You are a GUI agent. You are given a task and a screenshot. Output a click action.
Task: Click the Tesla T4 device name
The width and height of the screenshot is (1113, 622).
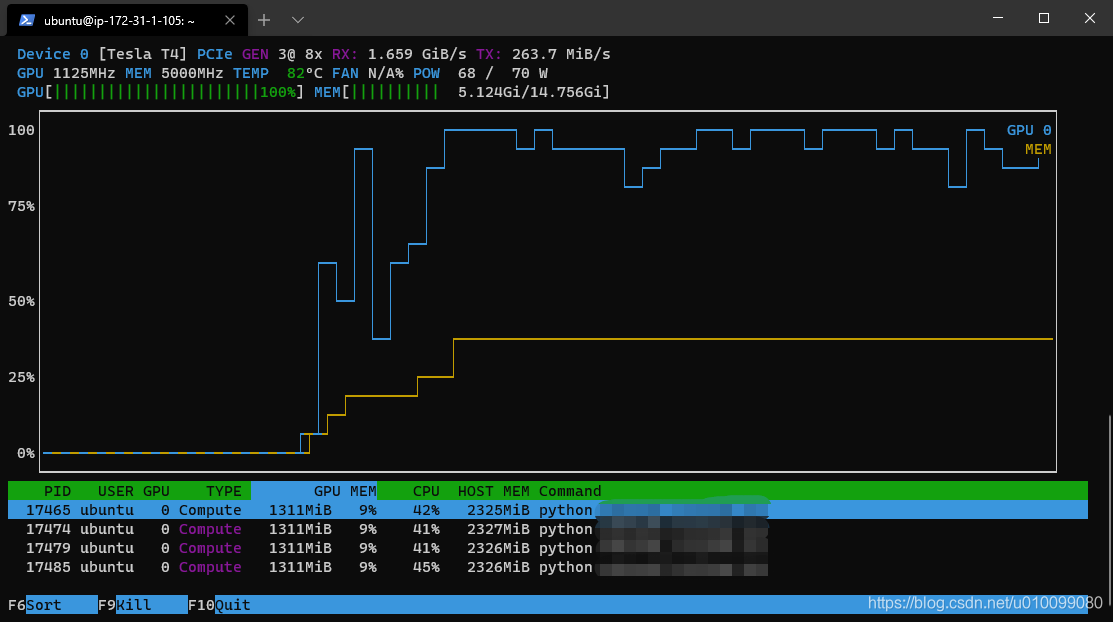pyautogui.click(x=143, y=54)
